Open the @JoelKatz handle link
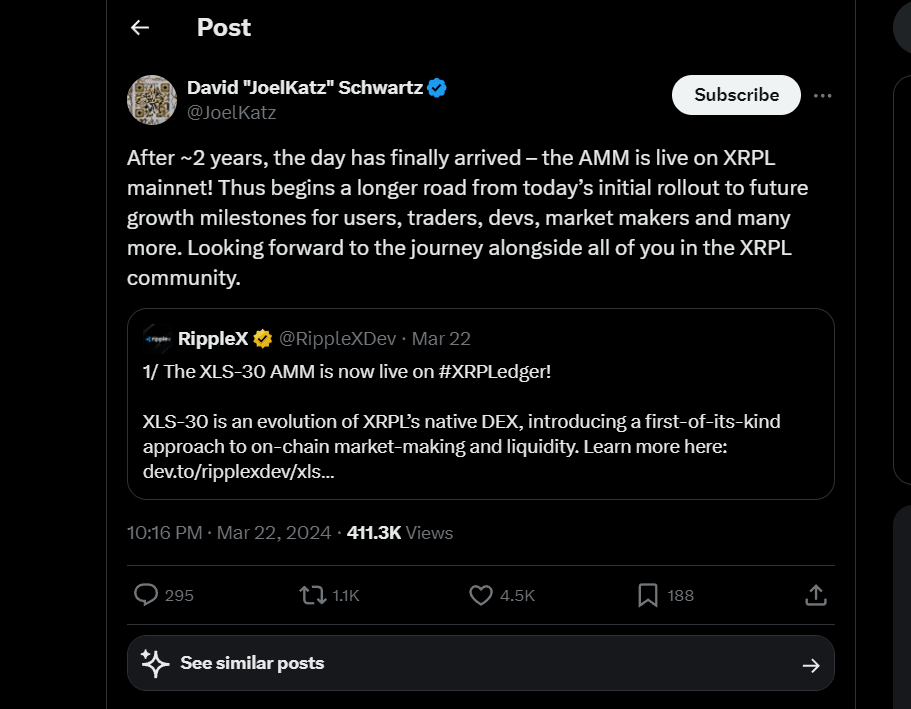This screenshot has height=709, width=911. 231,112
